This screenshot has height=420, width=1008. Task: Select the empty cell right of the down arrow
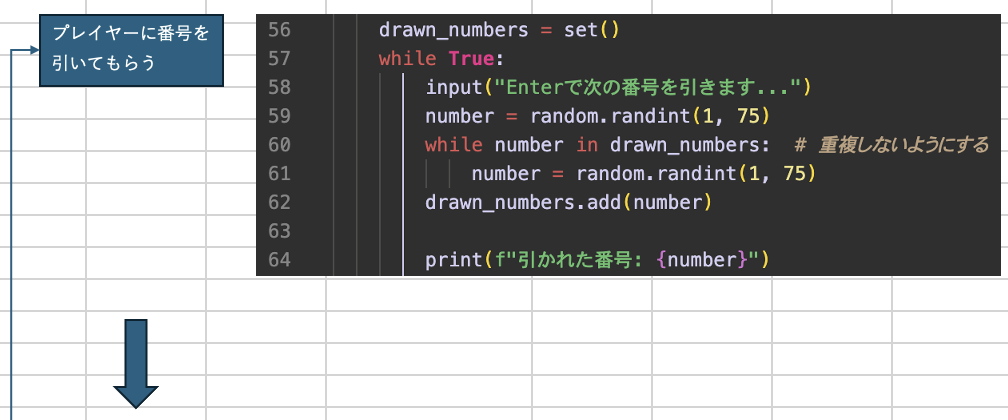coord(266,358)
